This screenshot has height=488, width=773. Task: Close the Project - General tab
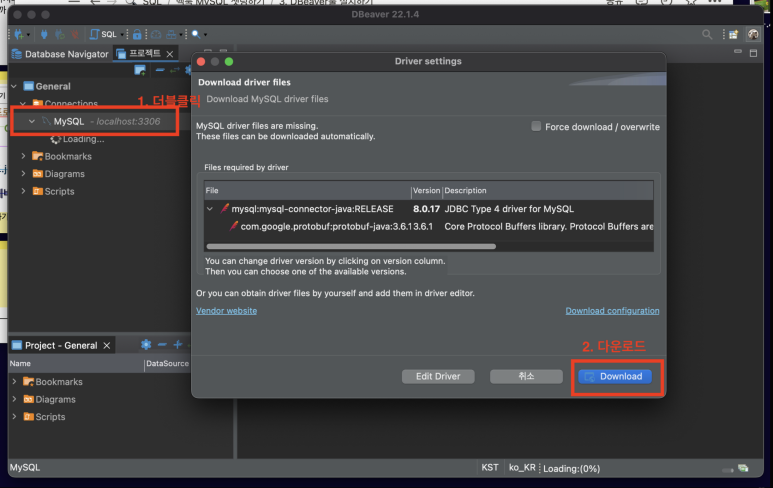[x=106, y=346]
